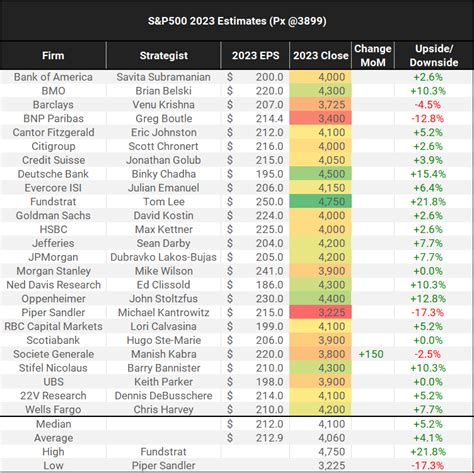The width and height of the screenshot is (474, 473).
Task: Select the Upside/Downside column header
Action: click(434, 55)
